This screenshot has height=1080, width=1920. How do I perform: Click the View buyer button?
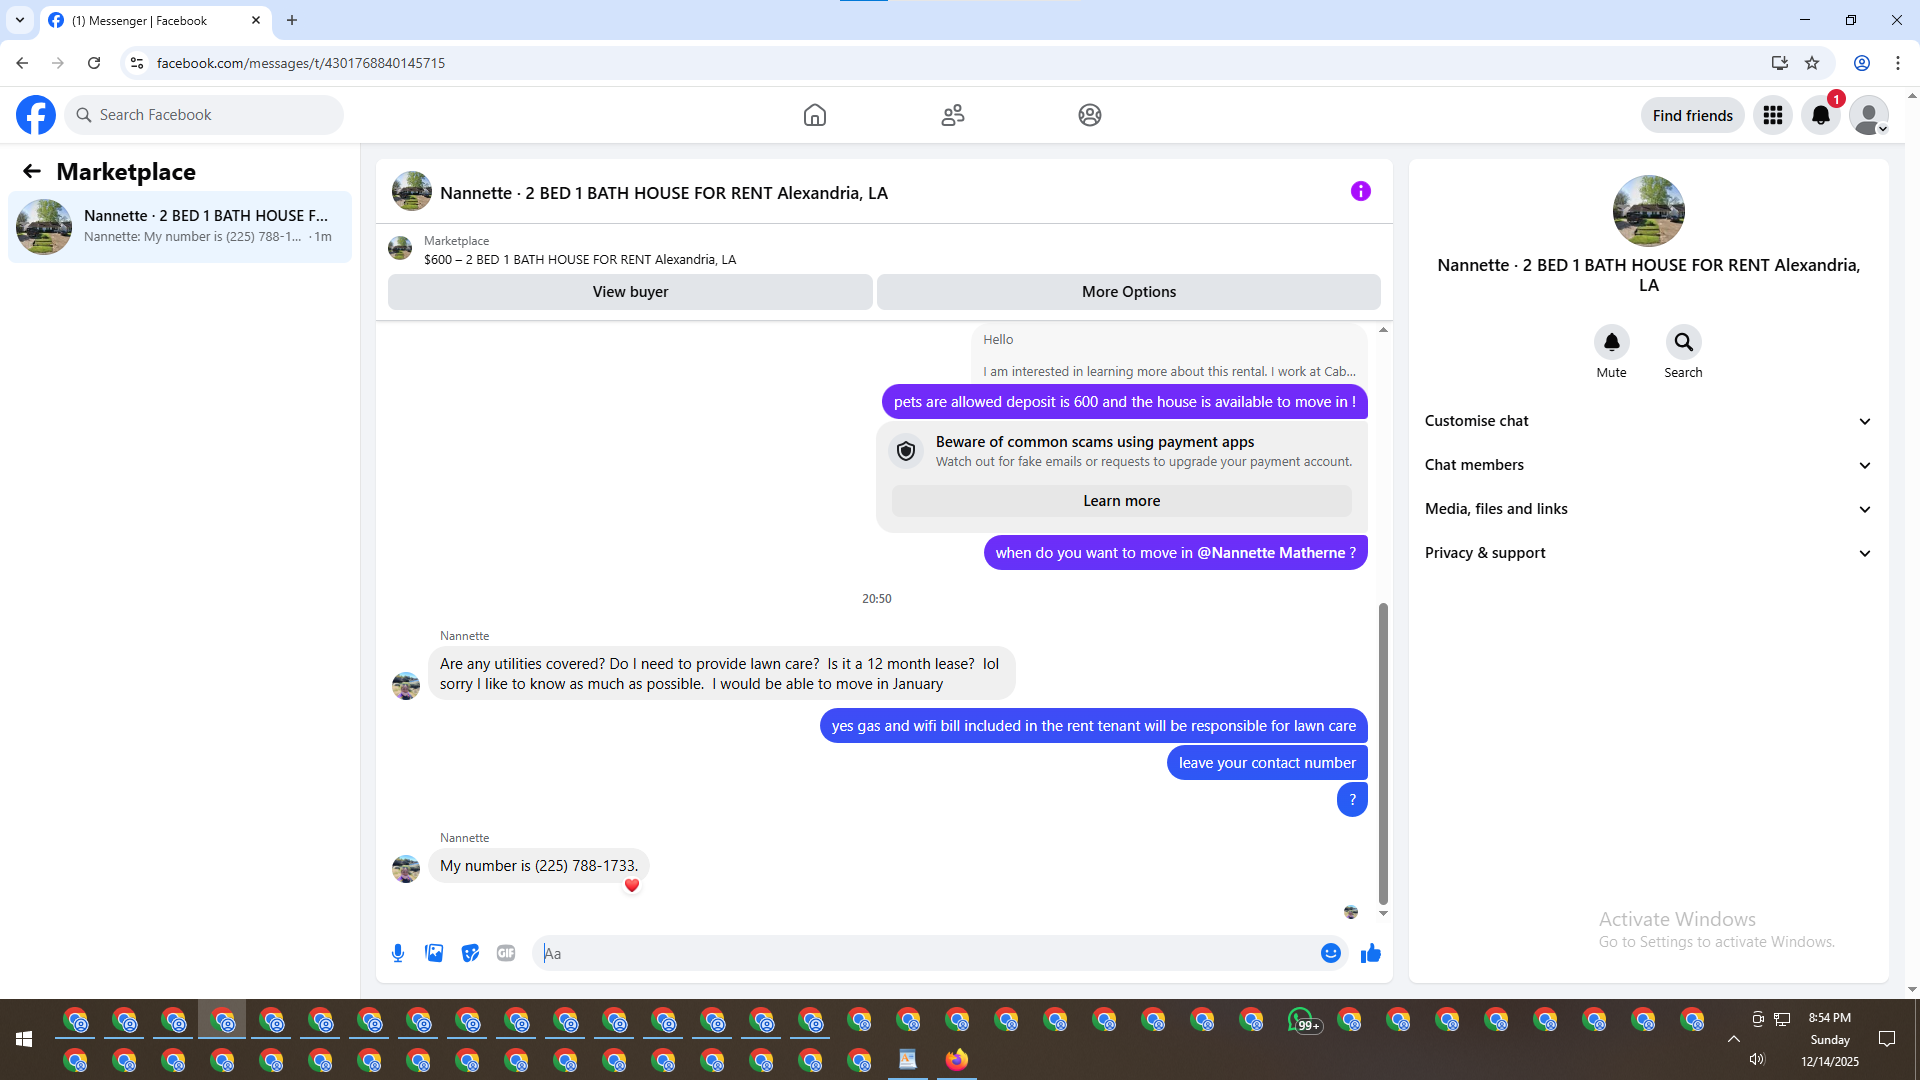(630, 292)
